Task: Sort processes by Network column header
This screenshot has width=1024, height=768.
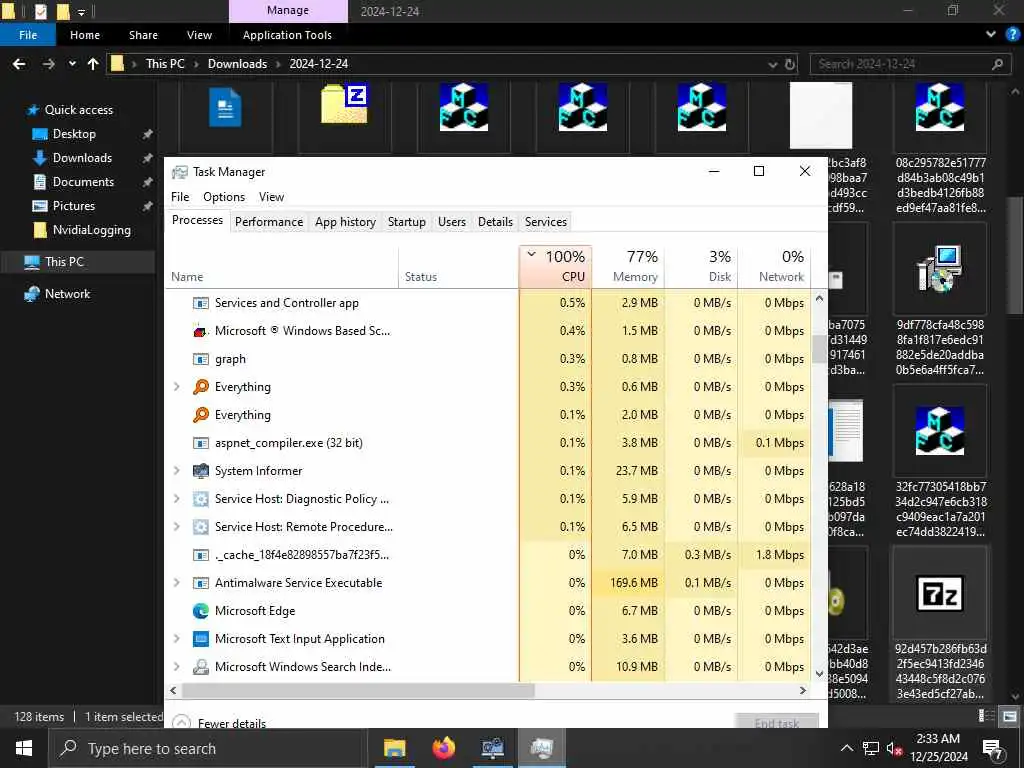Action: [775, 266]
